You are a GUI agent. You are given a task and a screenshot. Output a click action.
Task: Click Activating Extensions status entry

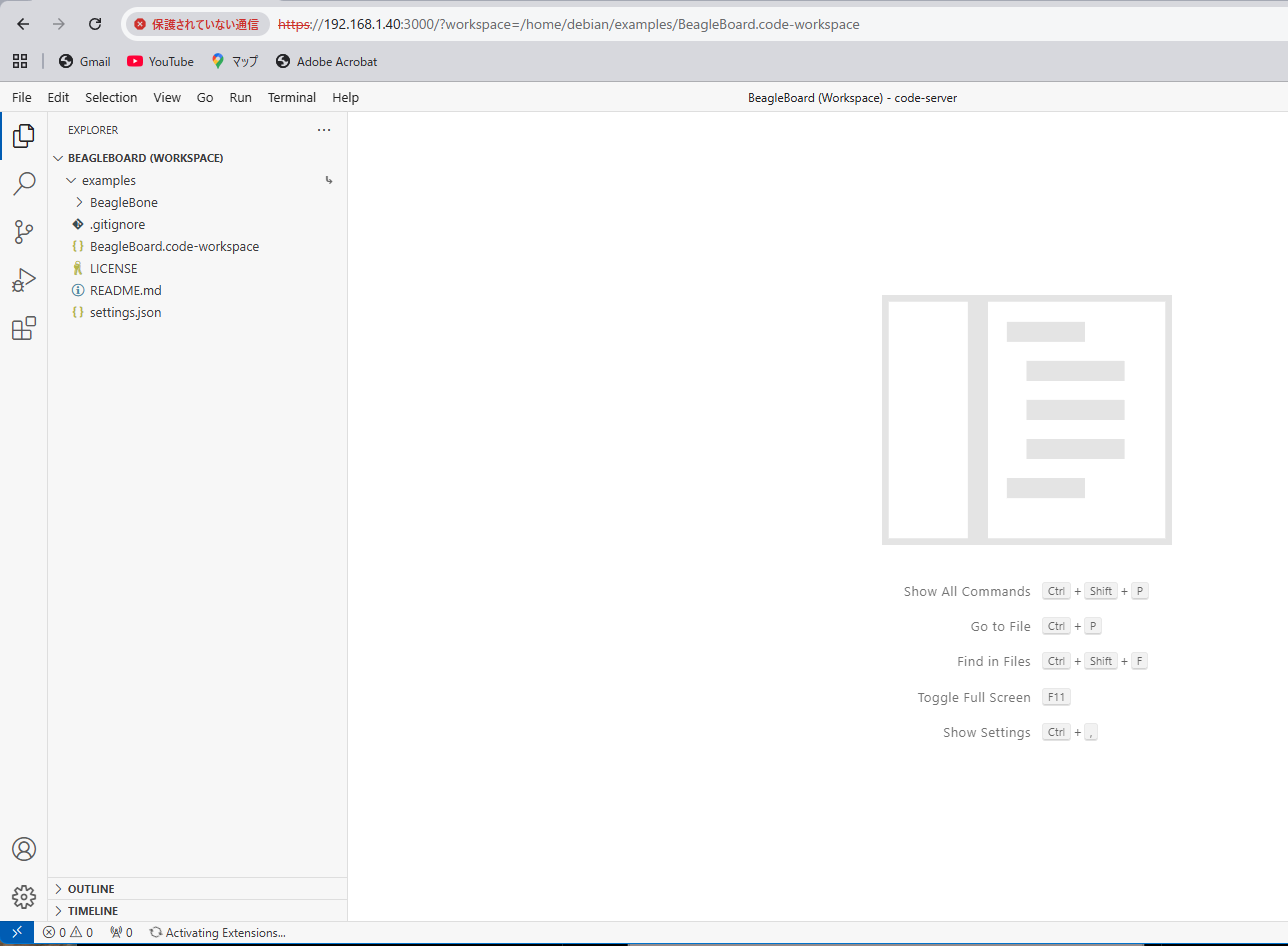pyautogui.click(x=217, y=932)
